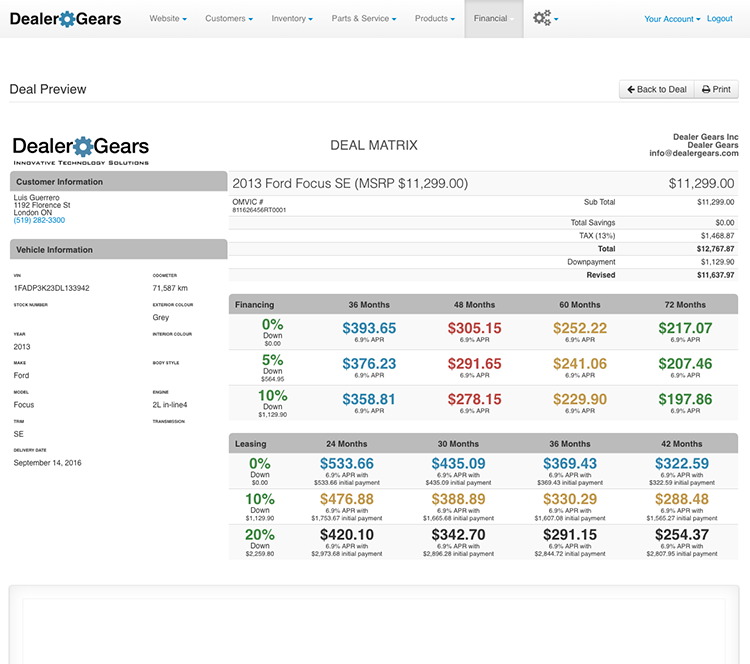Select $330.29 36-month lease payment

pyautogui.click(x=569, y=499)
